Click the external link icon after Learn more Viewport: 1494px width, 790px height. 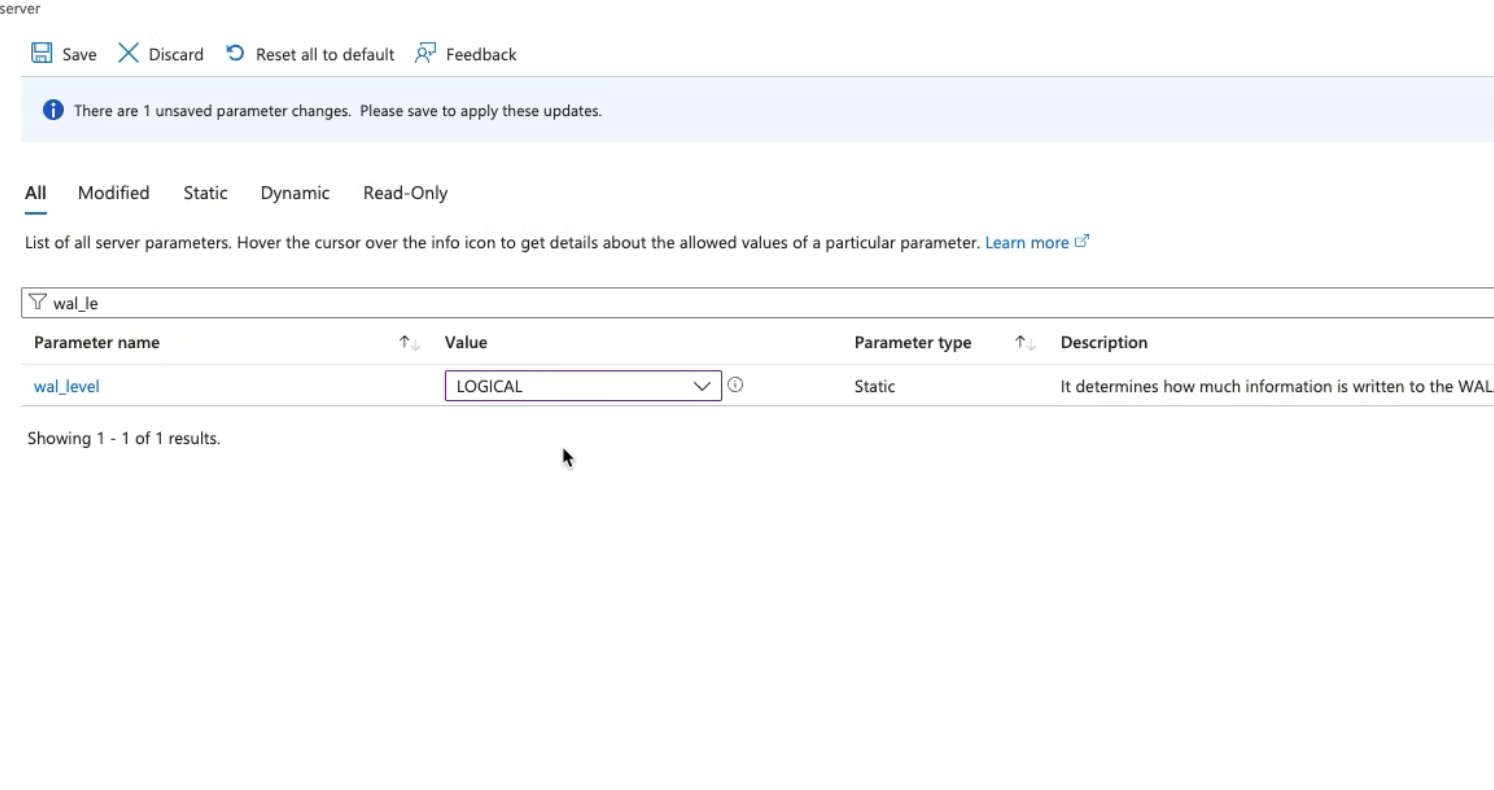pyautogui.click(x=1081, y=241)
